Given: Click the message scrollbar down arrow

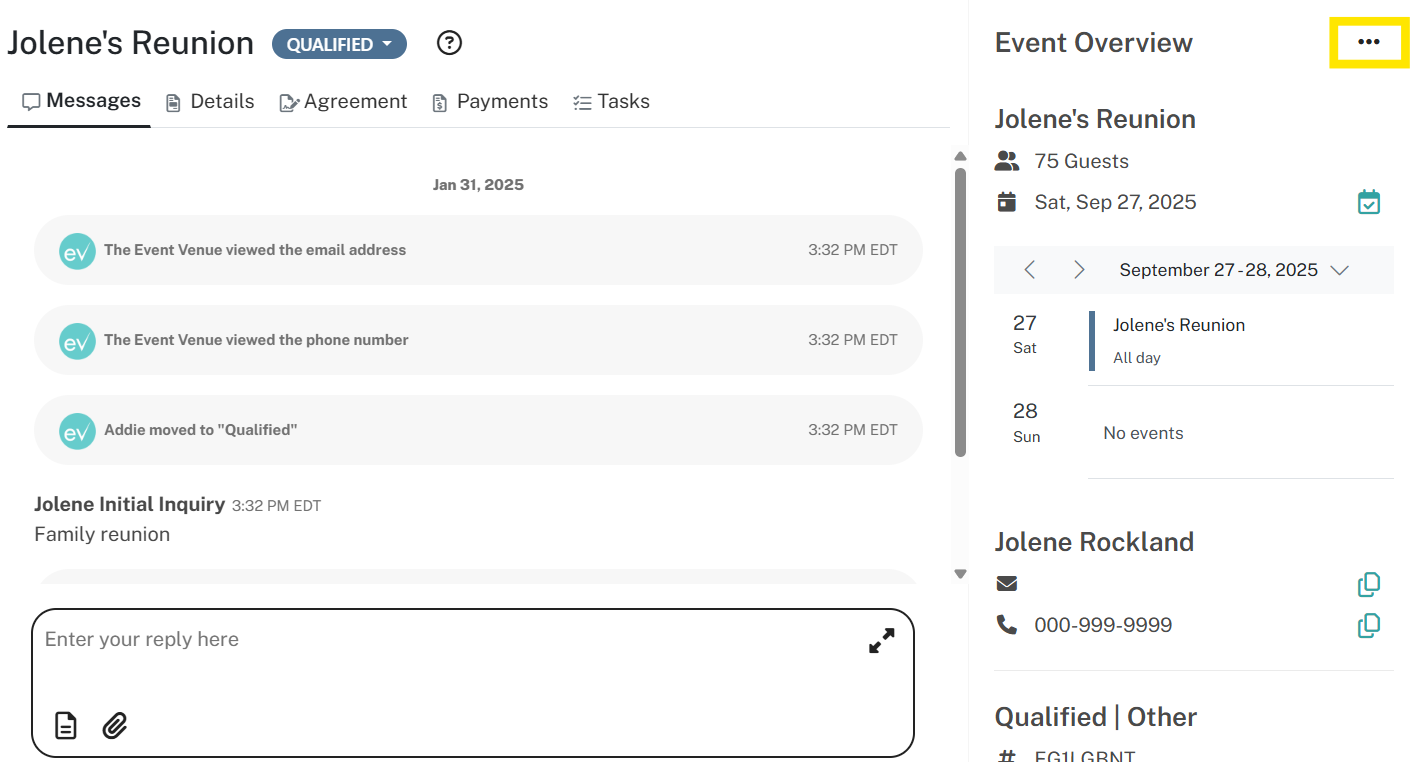Looking at the screenshot, I should click(960, 574).
